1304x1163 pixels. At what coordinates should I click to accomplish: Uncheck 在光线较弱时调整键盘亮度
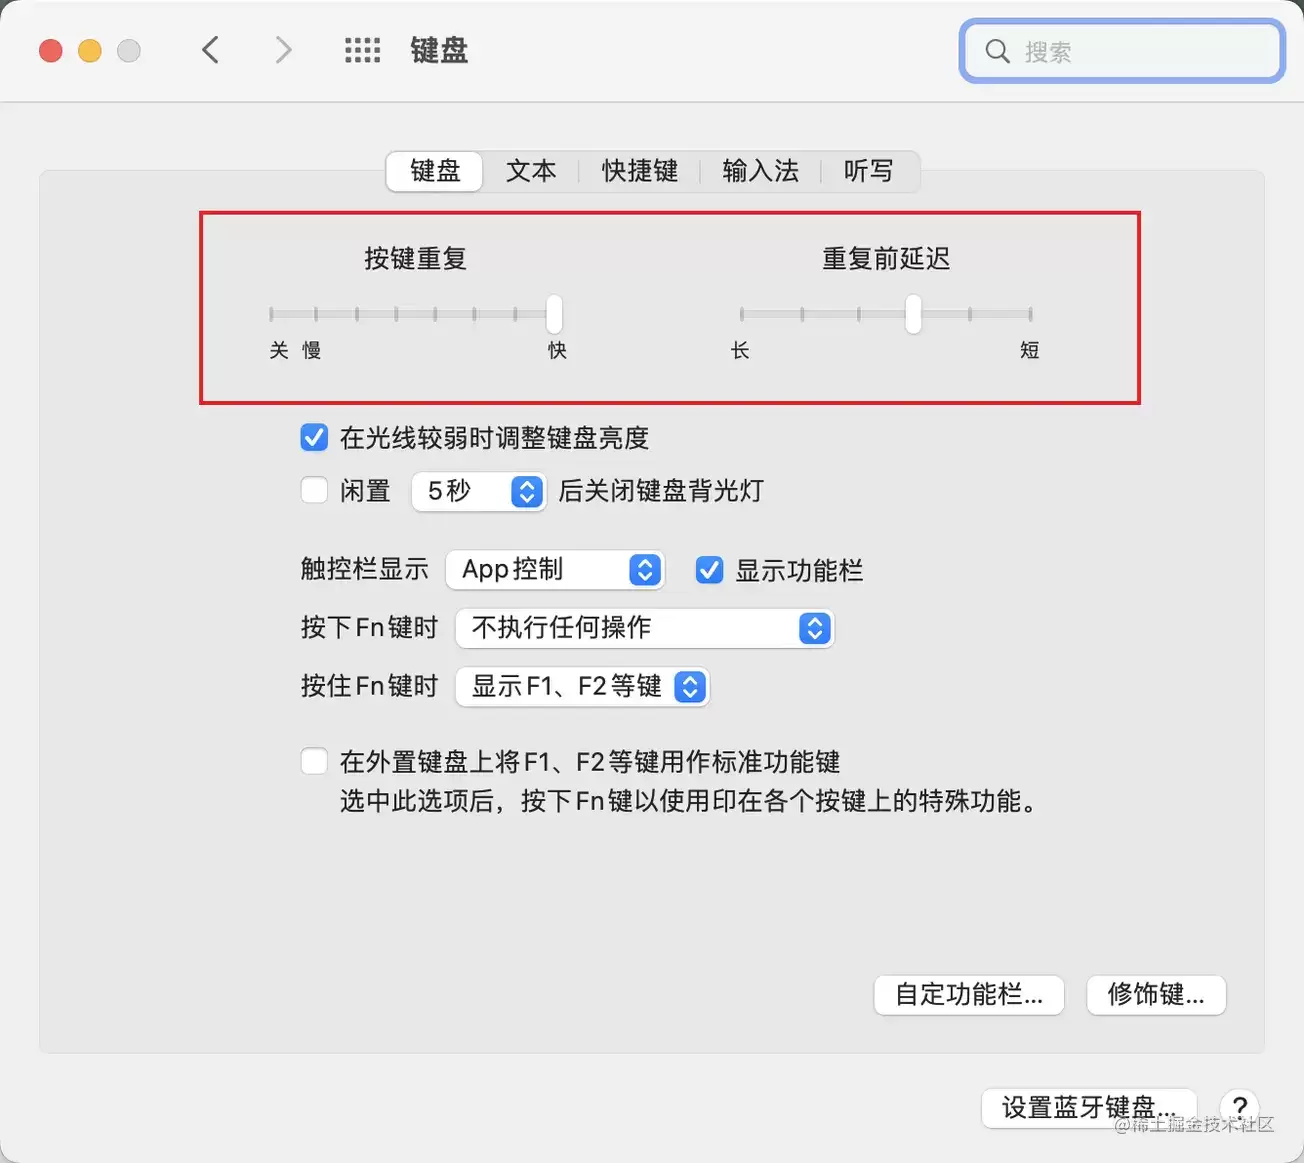click(314, 437)
